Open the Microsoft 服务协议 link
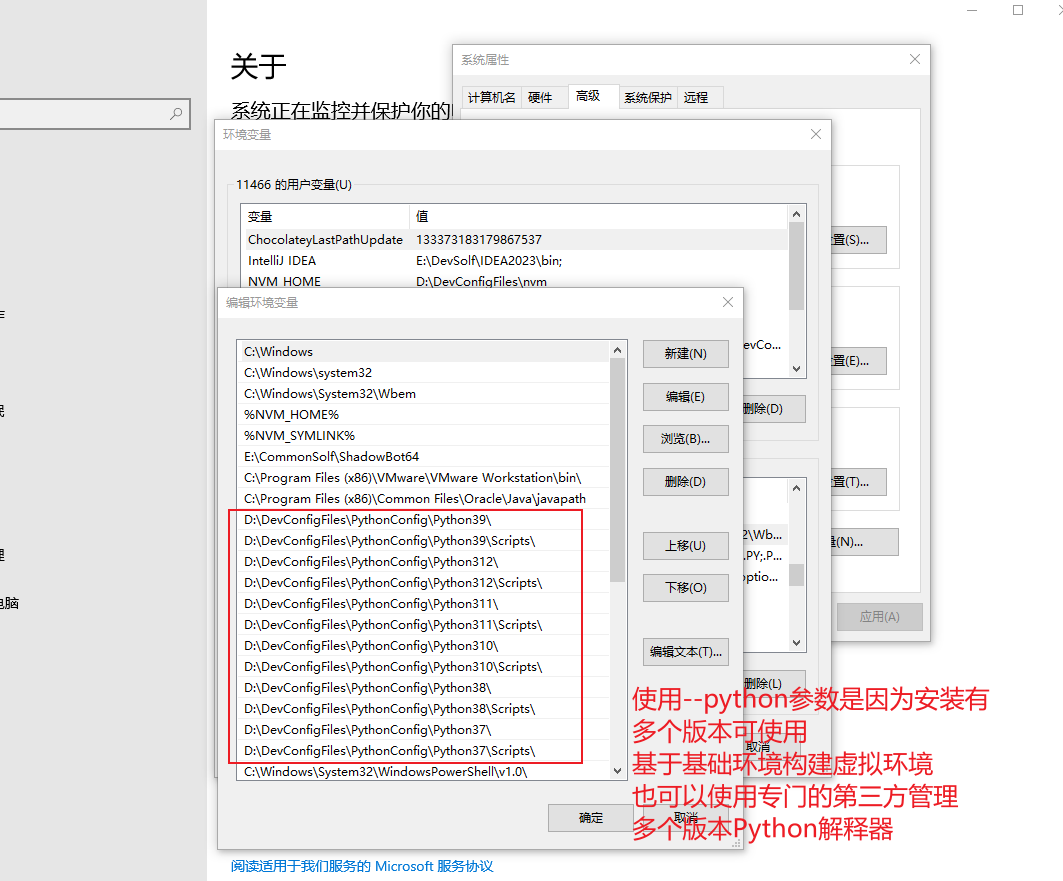Screen dimensions: 1063x881 [x=434, y=866]
